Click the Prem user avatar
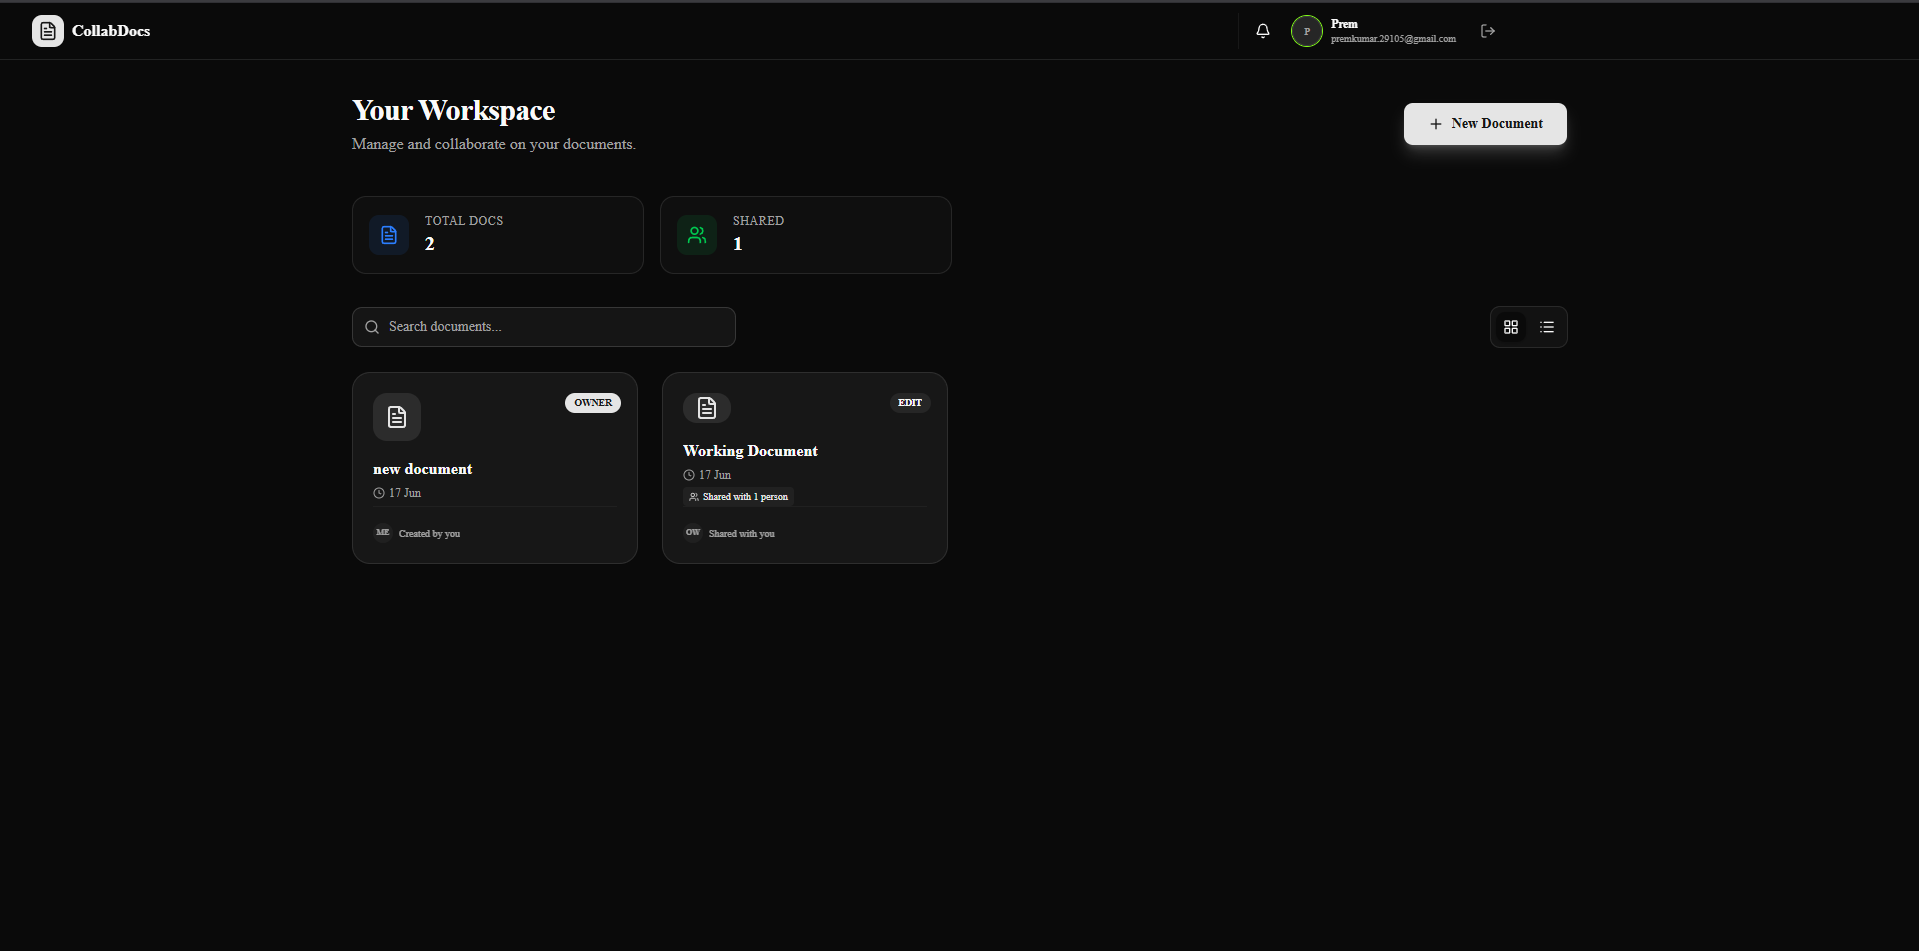 coord(1307,31)
